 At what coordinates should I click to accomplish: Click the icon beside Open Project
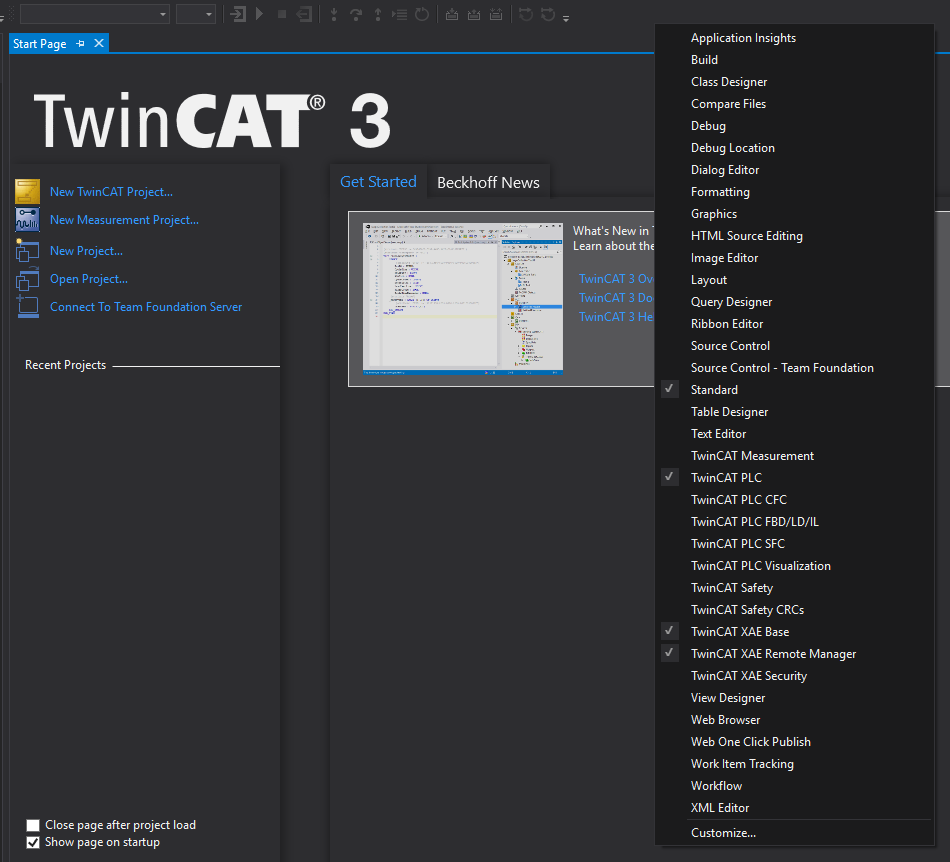click(28, 279)
